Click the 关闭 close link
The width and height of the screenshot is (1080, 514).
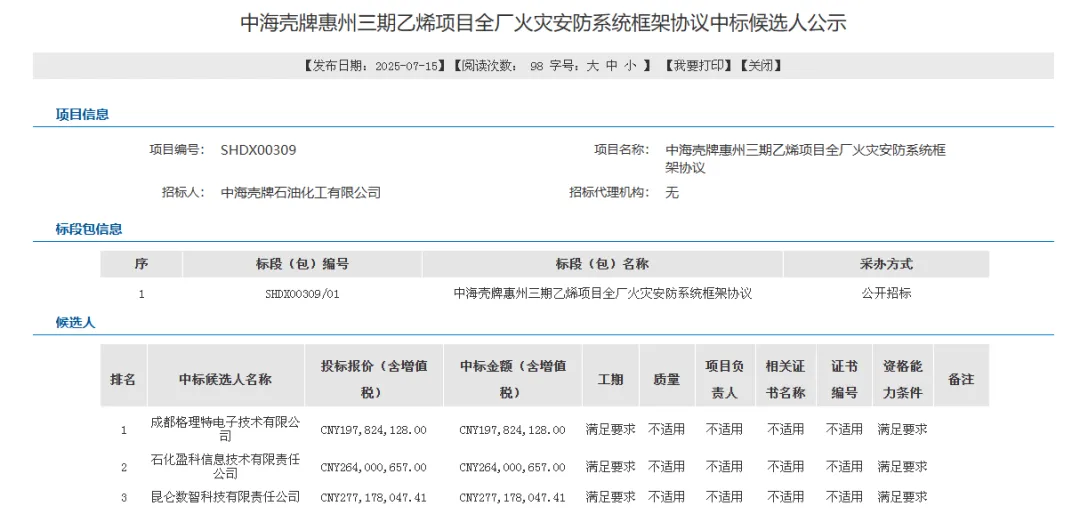pyautogui.click(x=761, y=66)
